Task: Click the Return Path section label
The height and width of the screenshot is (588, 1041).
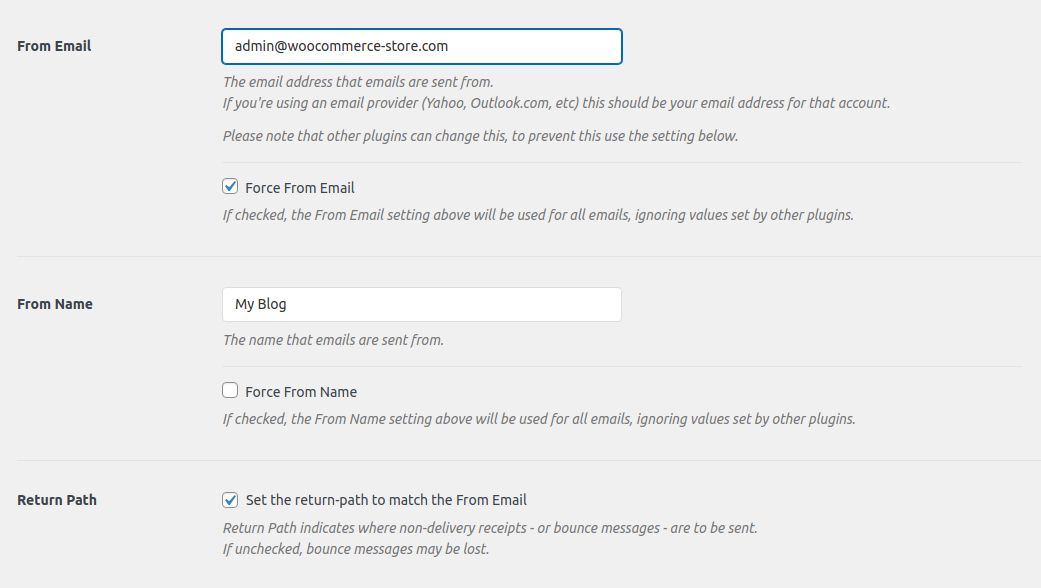Action: click(x=56, y=499)
